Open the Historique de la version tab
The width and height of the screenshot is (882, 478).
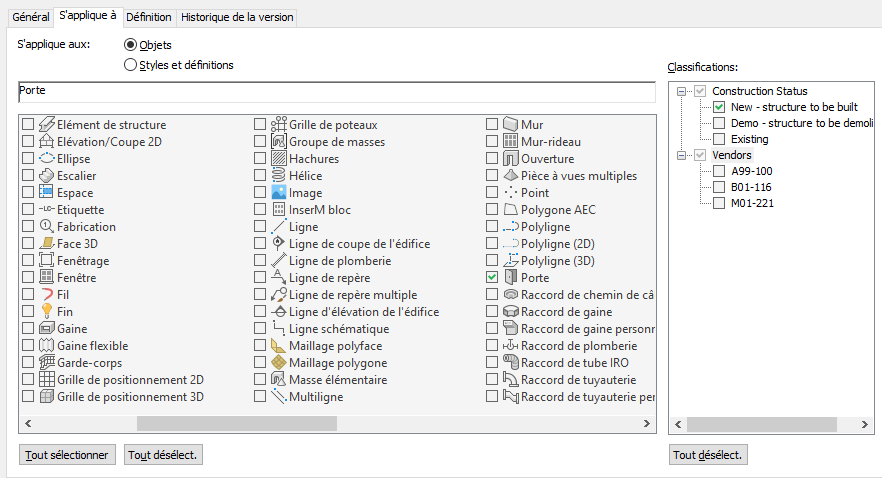[237, 17]
